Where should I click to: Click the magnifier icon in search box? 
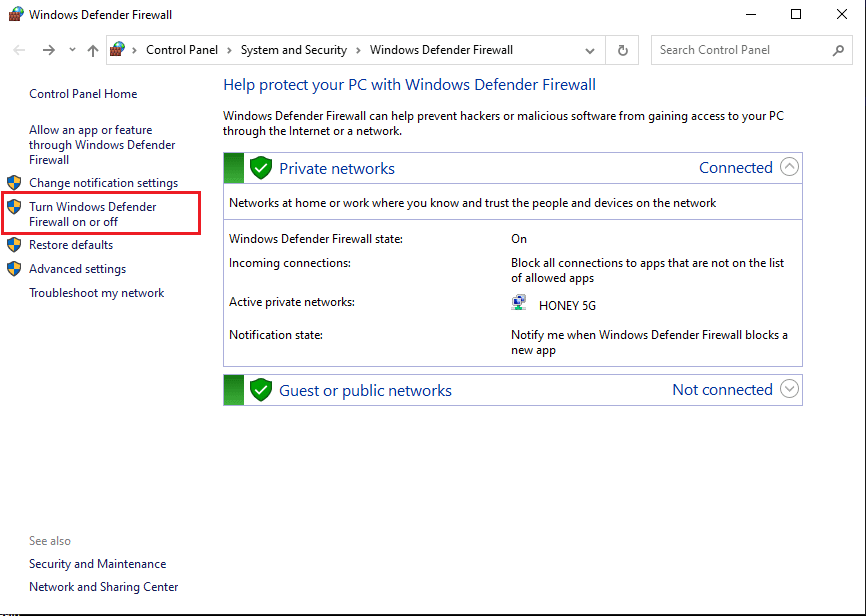point(838,50)
